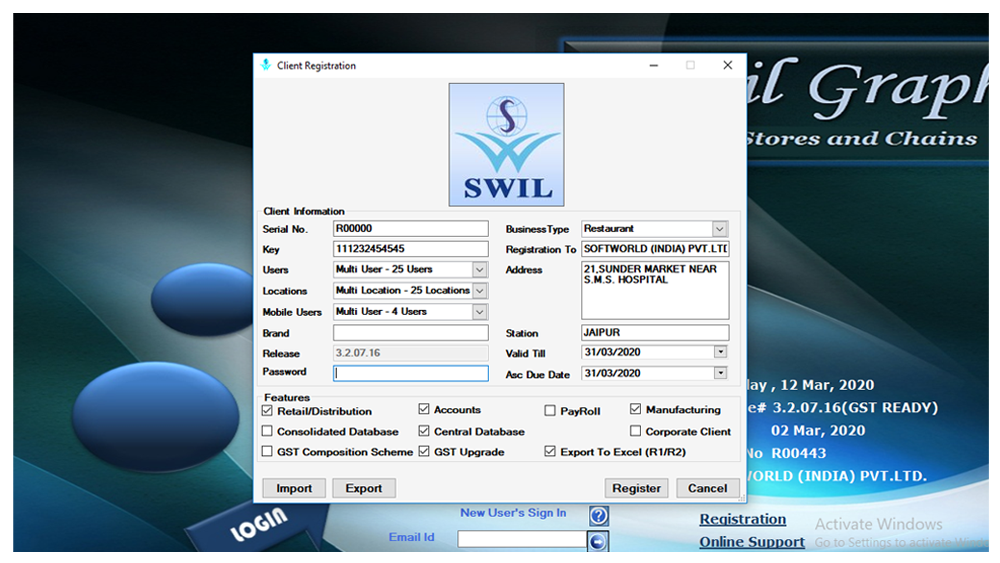Click the arrow icon beside Email Id
This screenshot has height=563, width=1000.
point(598,541)
